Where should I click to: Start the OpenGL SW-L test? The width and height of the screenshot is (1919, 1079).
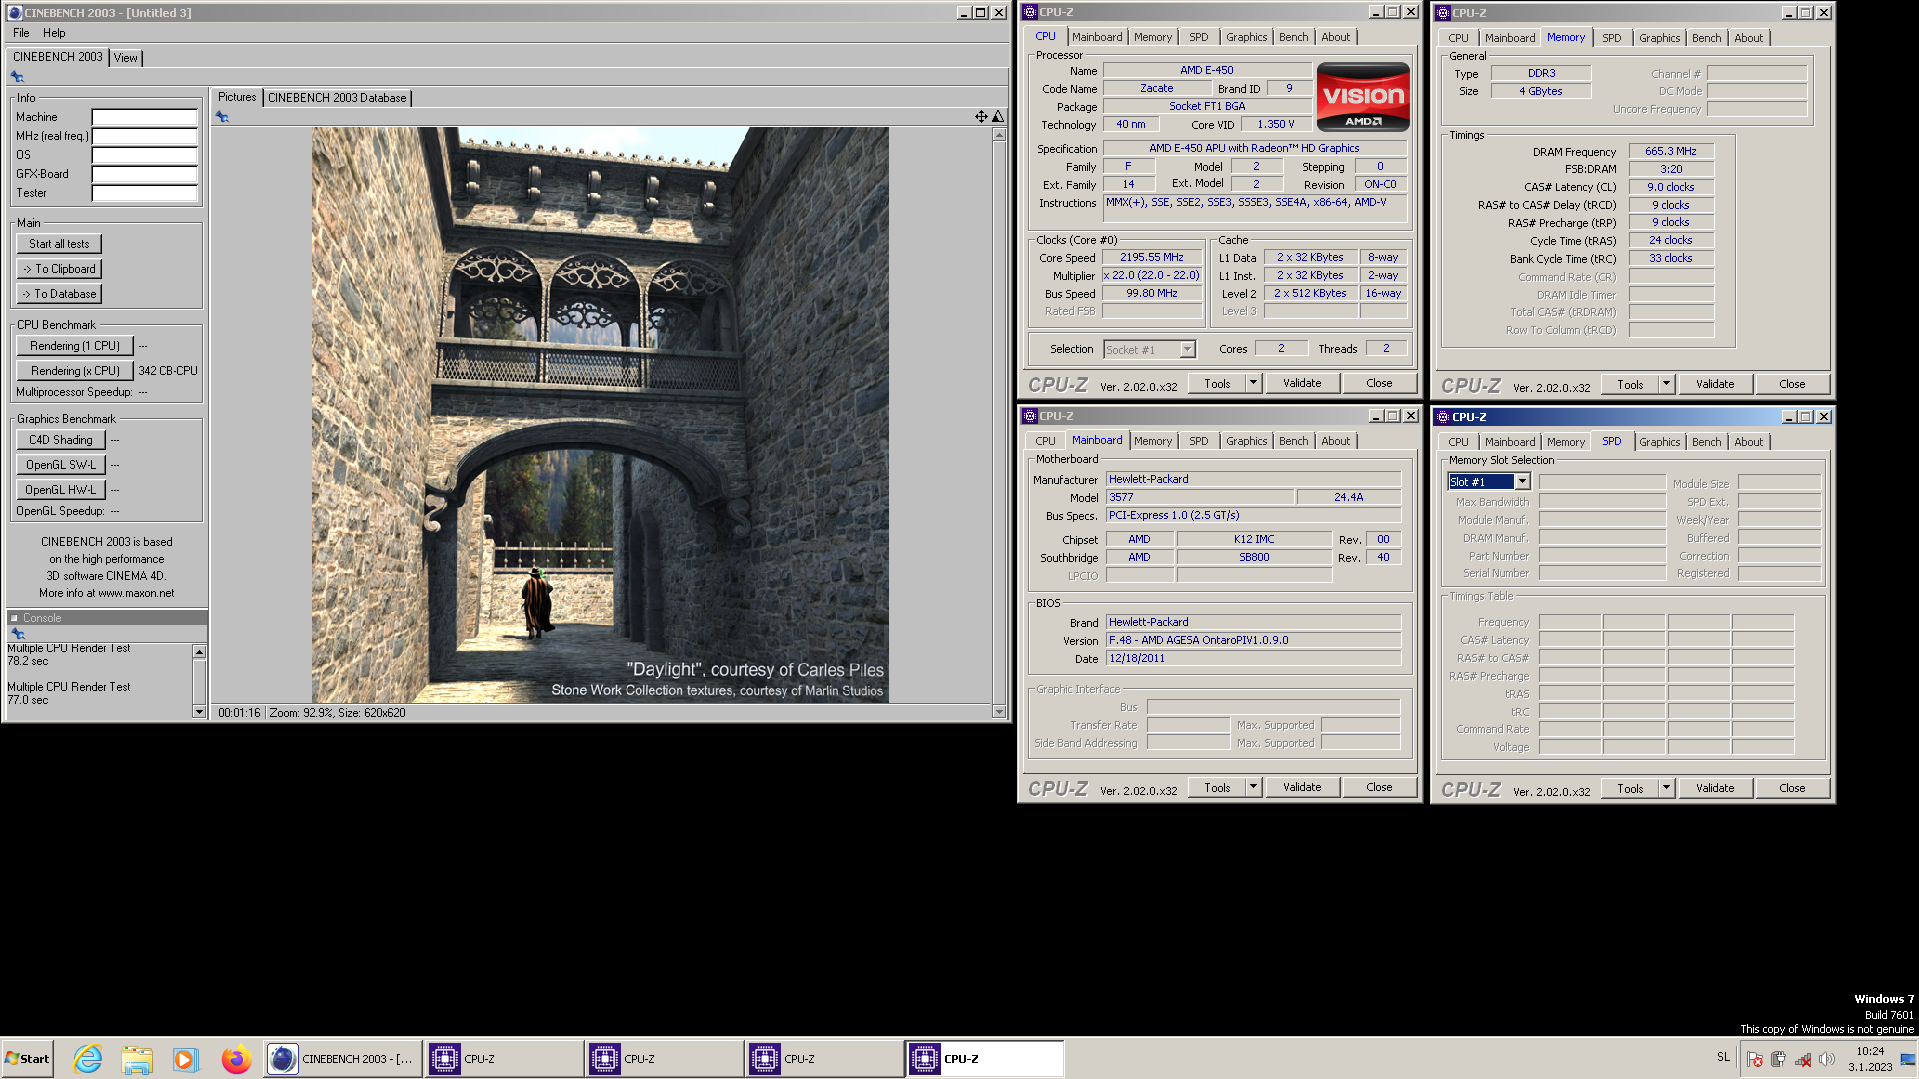tap(61, 465)
